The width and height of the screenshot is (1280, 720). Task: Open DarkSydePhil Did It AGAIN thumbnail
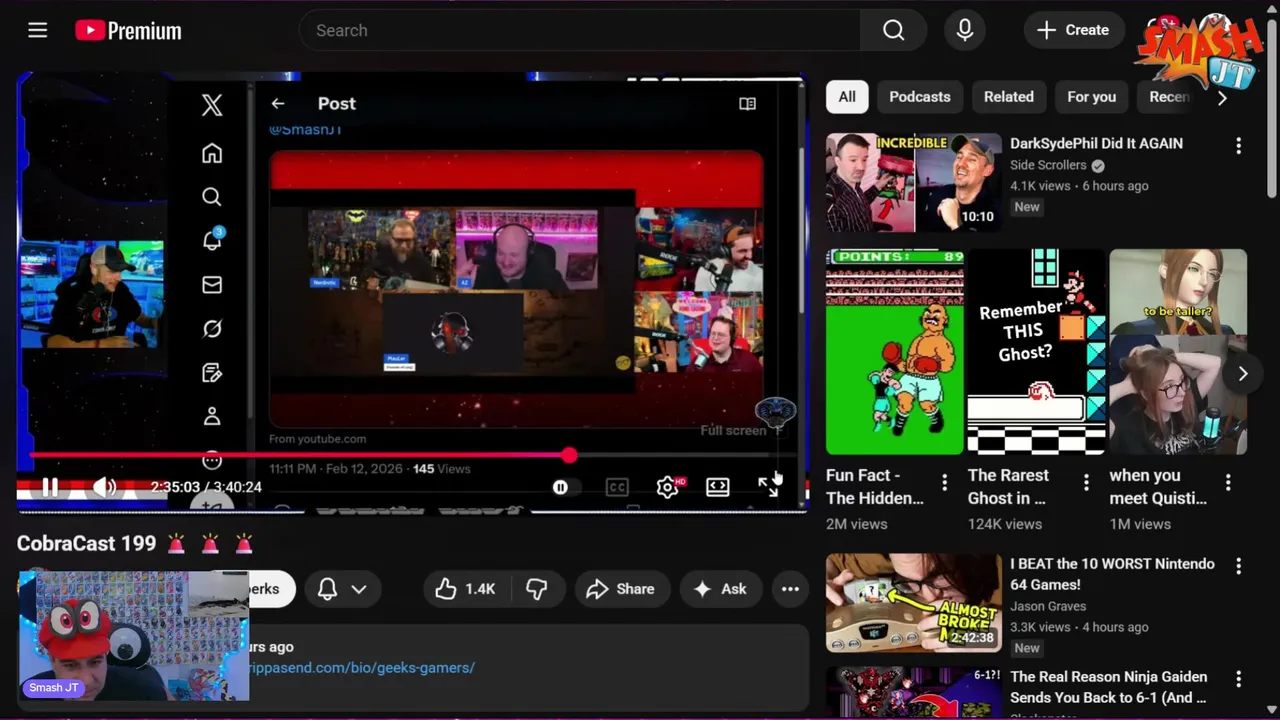click(914, 183)
